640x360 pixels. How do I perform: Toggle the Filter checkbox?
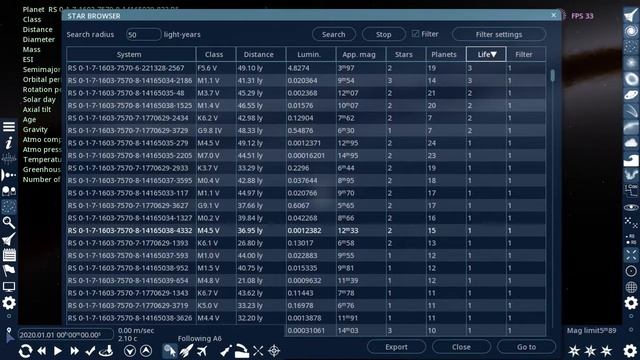415,34
